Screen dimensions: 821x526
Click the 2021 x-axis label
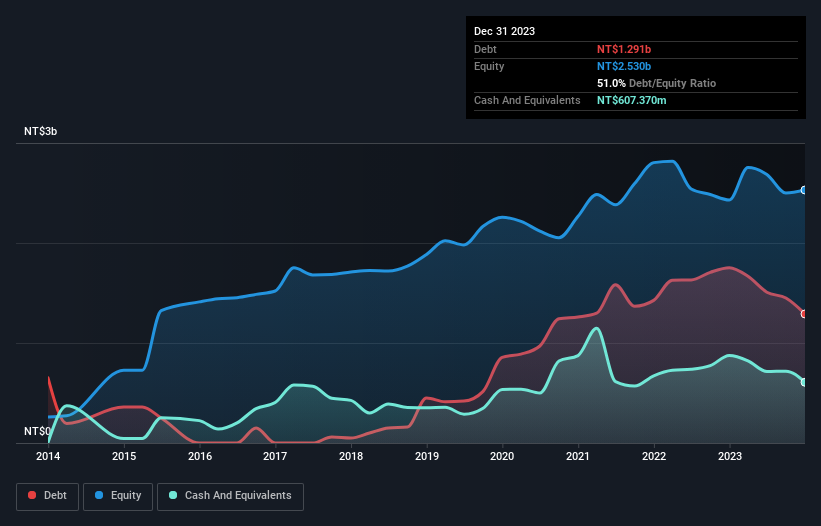578,456
